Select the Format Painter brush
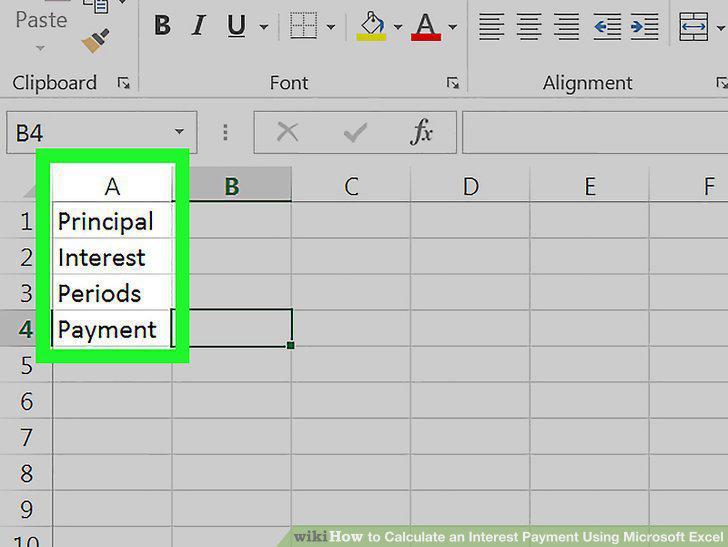Image resolution: width=728 pixels, height=547 pixels. tap(96, 40)
